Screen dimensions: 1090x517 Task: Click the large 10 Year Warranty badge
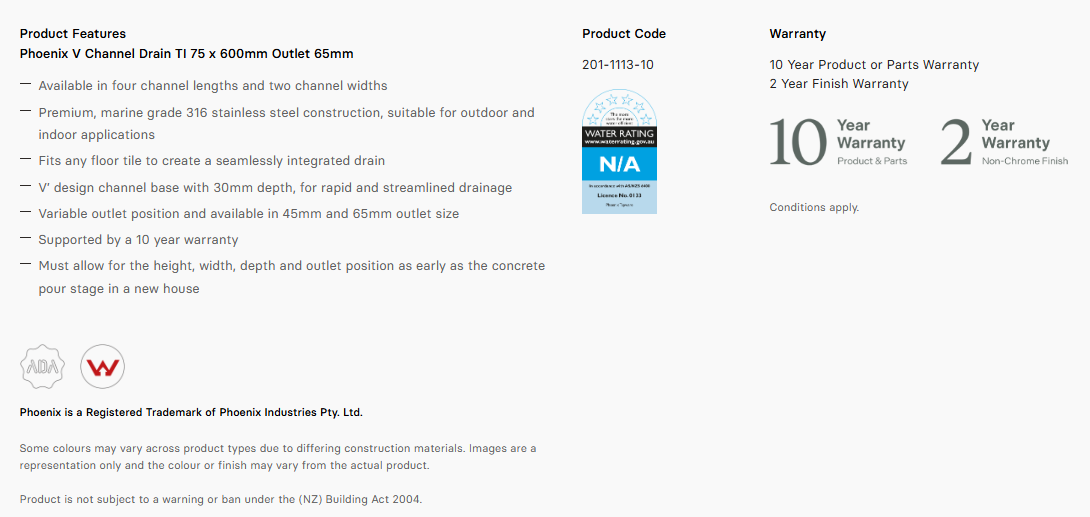[838, 142]
